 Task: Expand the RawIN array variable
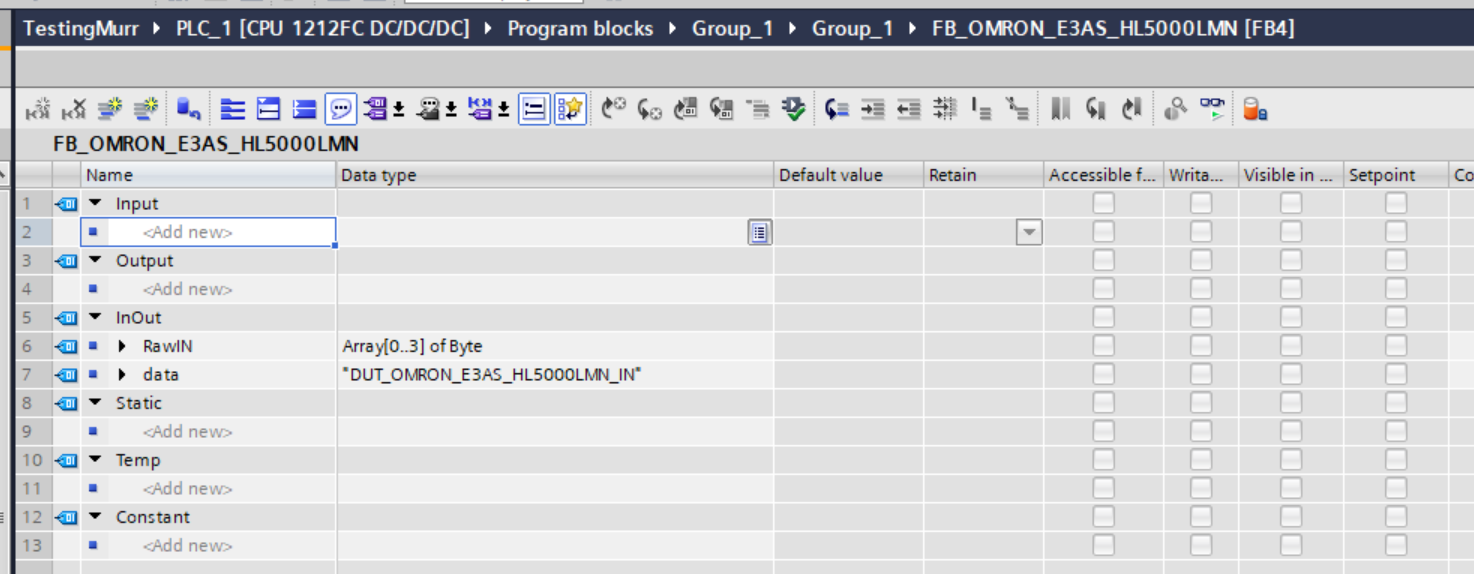point(122,346)
